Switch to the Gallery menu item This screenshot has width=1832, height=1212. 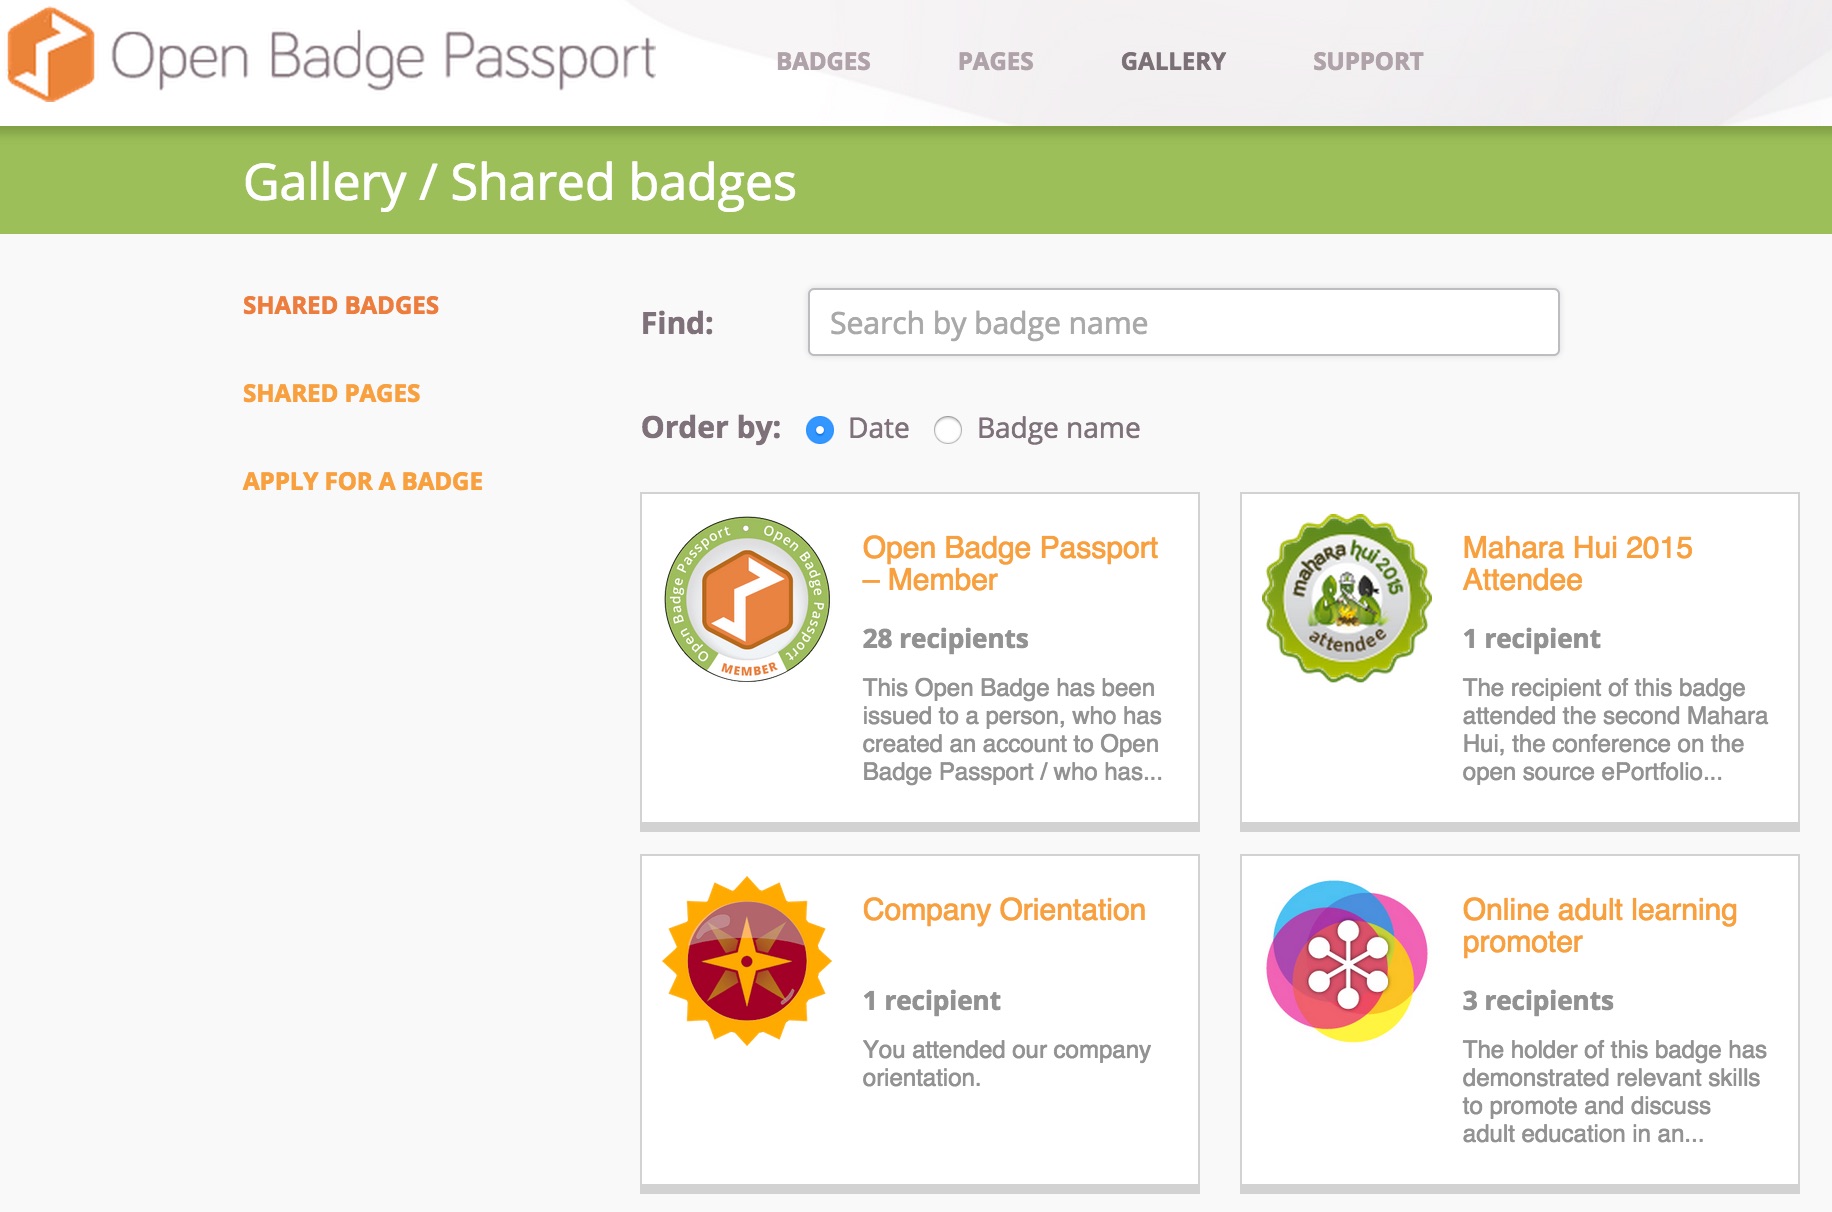1173,61
